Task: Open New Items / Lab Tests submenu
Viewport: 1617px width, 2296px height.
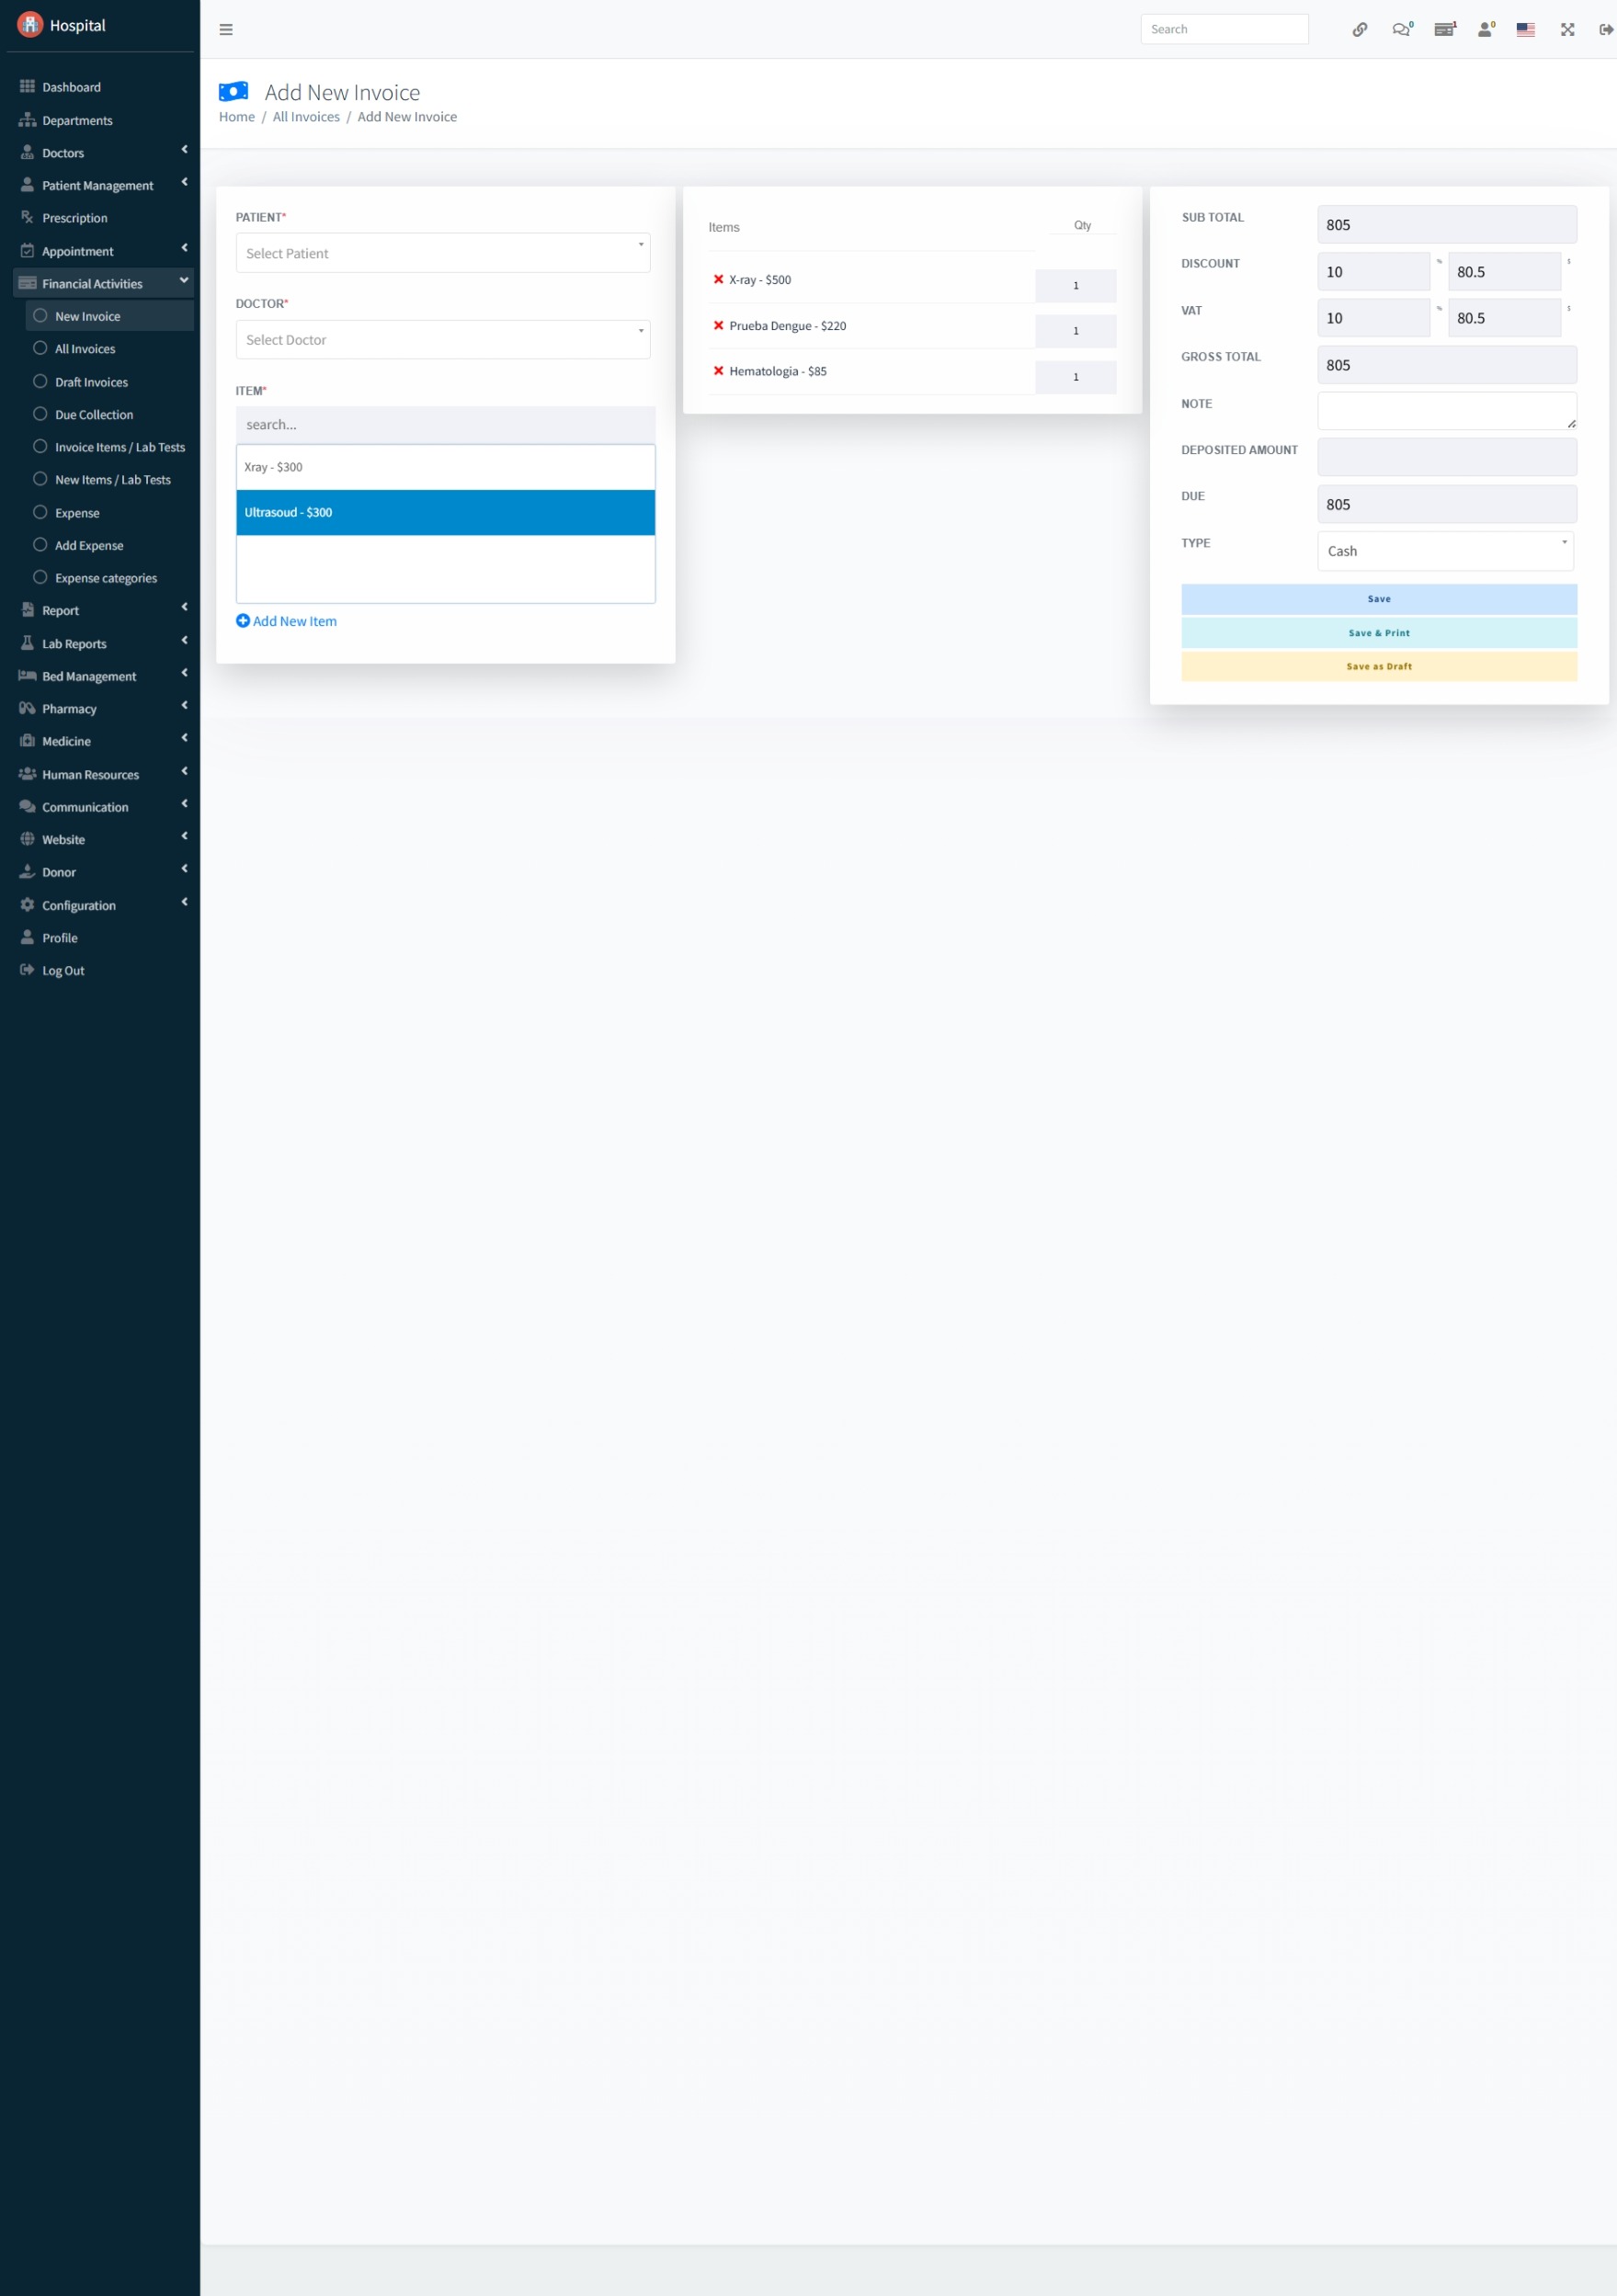Action: click(x=110, y=480)
